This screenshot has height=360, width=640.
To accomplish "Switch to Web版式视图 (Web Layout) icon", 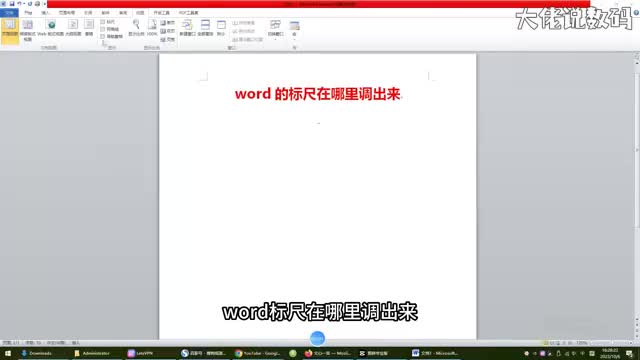I will click(x=51, y=28).
